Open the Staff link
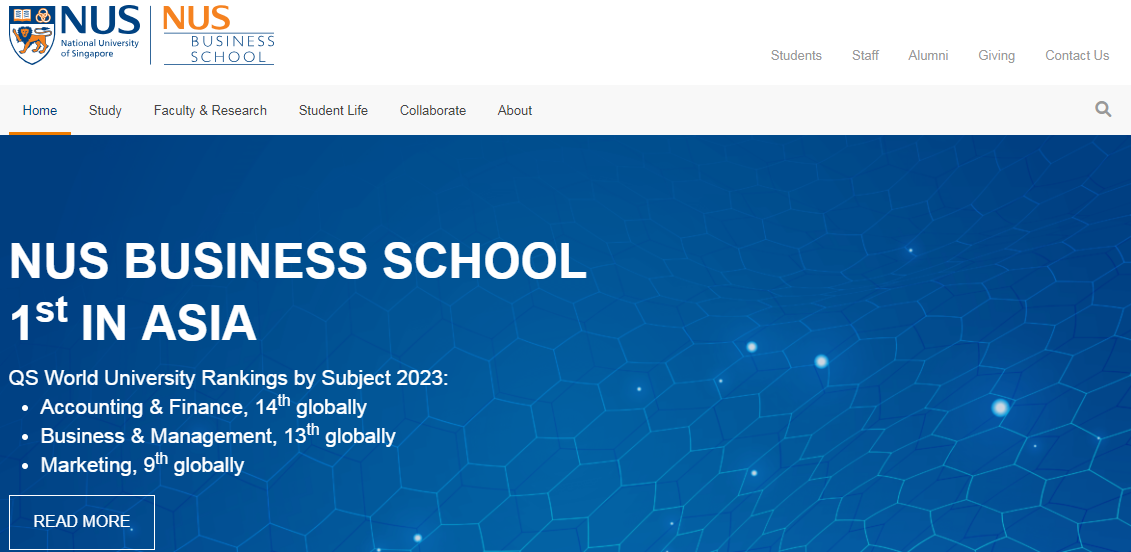This screenshot has height=552, width=1131. click(865, 56)
